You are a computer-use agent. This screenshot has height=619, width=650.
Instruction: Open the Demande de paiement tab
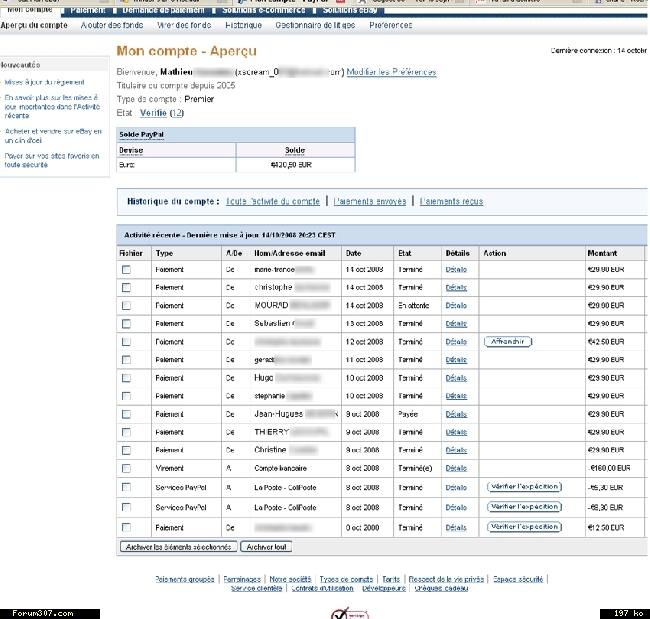pos(163,10)
